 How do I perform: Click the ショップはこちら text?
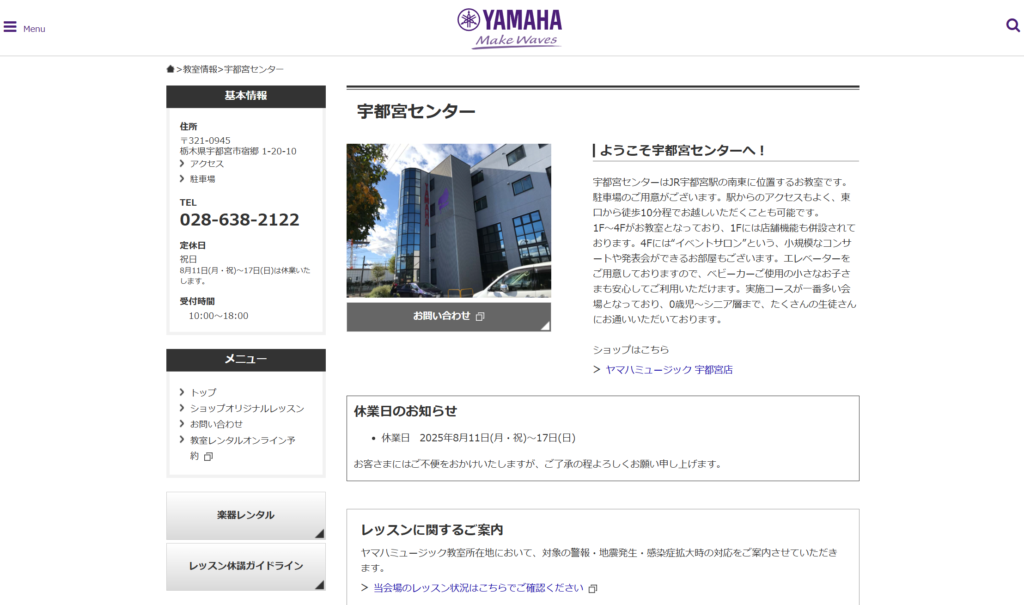(x=631, y=350)
